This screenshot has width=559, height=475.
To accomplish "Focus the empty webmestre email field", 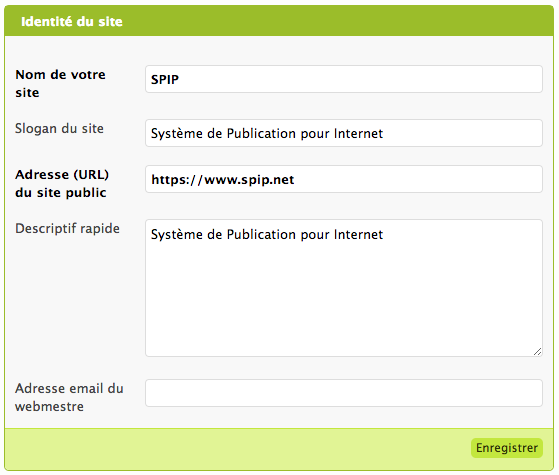I will tap(344, 393).
